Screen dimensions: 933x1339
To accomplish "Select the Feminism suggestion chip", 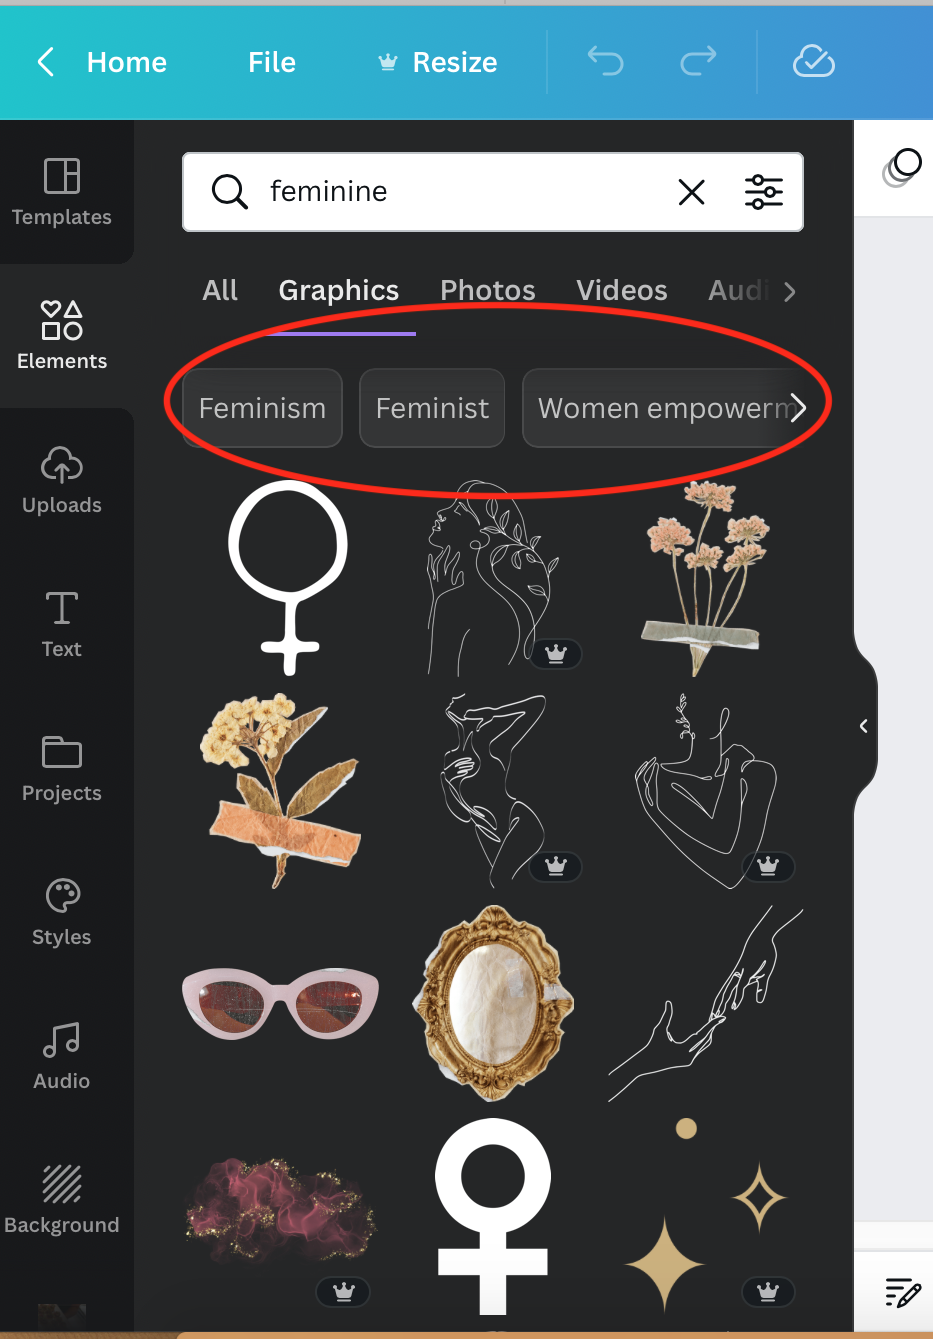I will [x=262, y=408].
